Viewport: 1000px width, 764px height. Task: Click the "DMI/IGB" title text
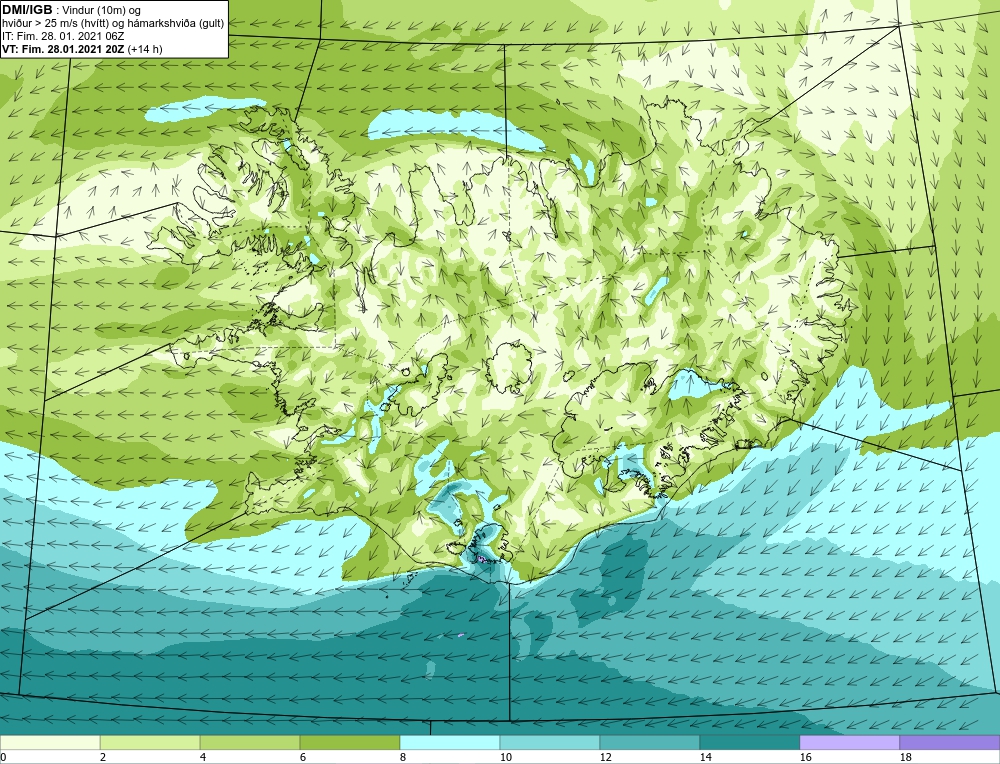point(27,10)
